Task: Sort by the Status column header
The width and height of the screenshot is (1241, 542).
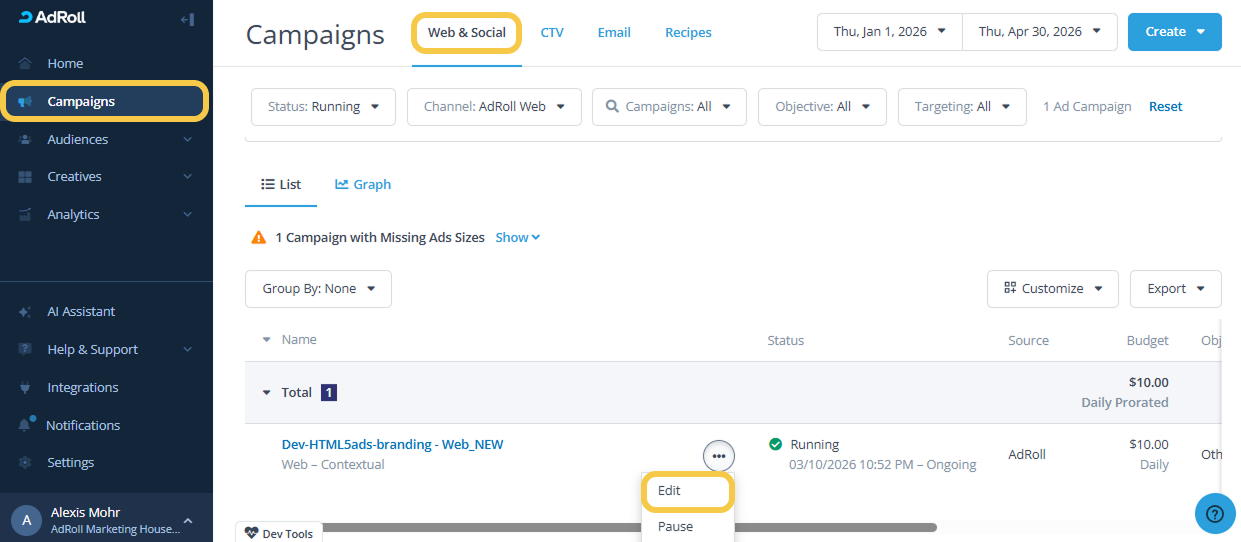Action: [x=785, y=341]
